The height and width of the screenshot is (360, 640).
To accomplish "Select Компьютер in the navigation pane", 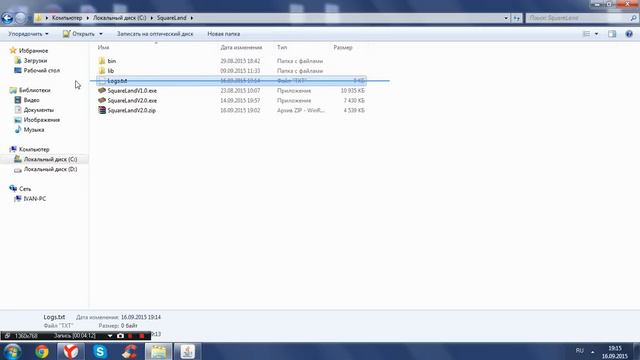I will point(34,149).
